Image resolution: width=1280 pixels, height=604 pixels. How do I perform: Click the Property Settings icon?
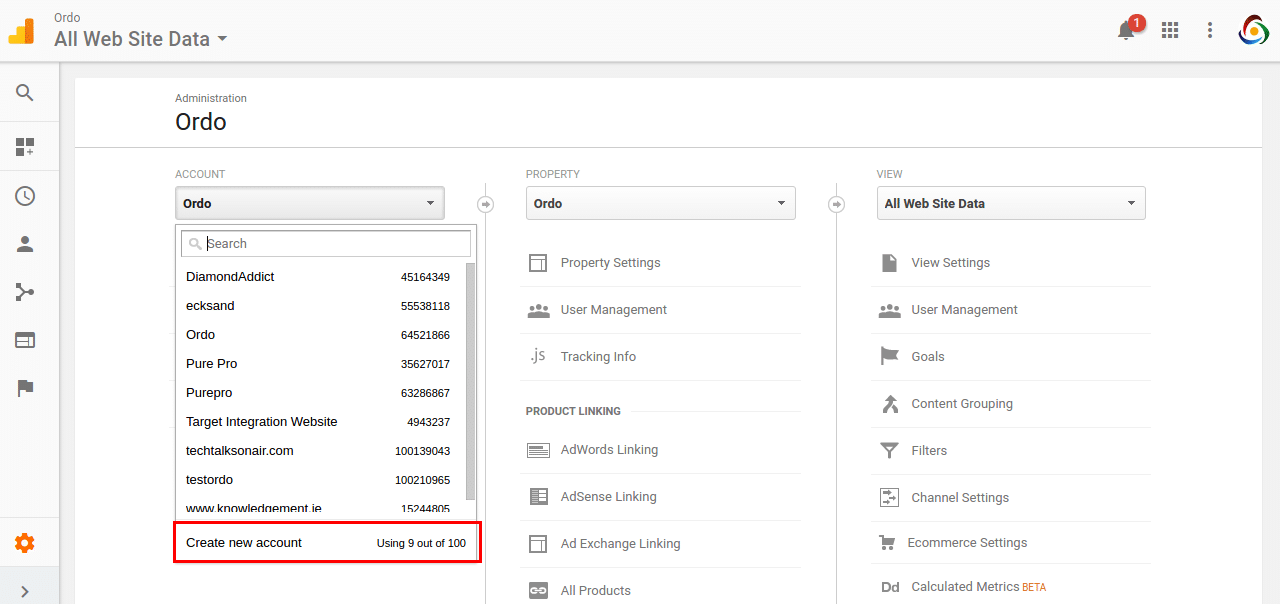538,263
